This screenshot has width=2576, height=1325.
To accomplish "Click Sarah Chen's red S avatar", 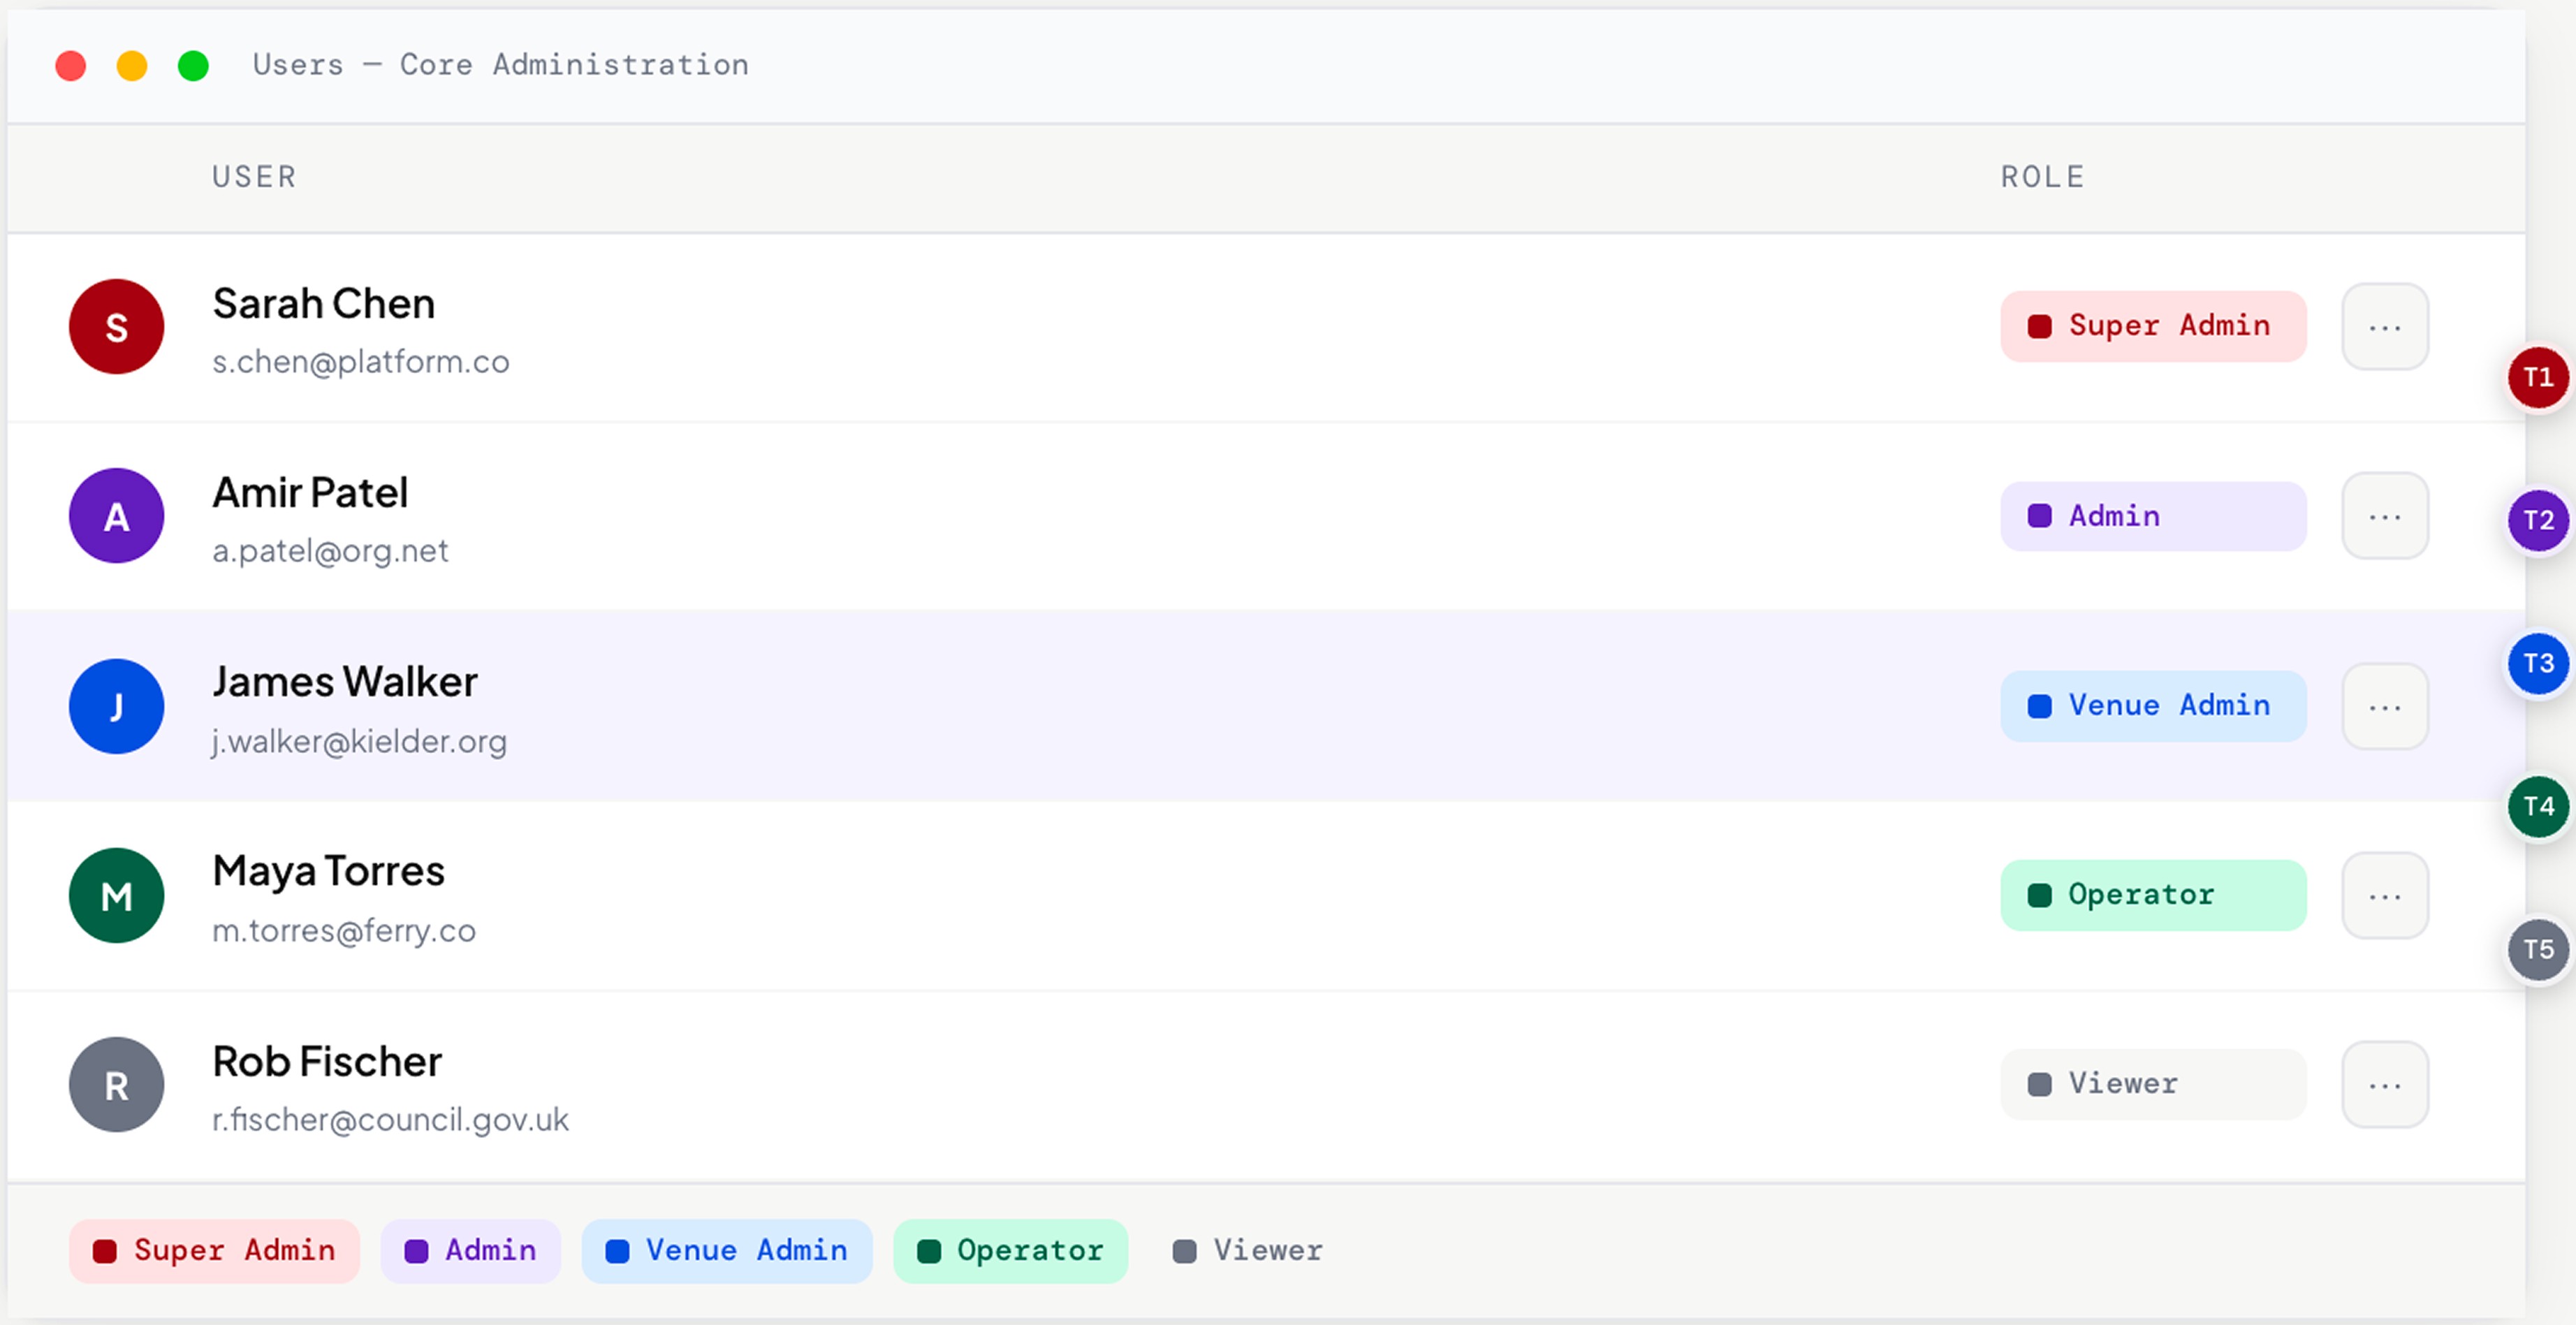I will pyautogui.click(x=116, y=327).
